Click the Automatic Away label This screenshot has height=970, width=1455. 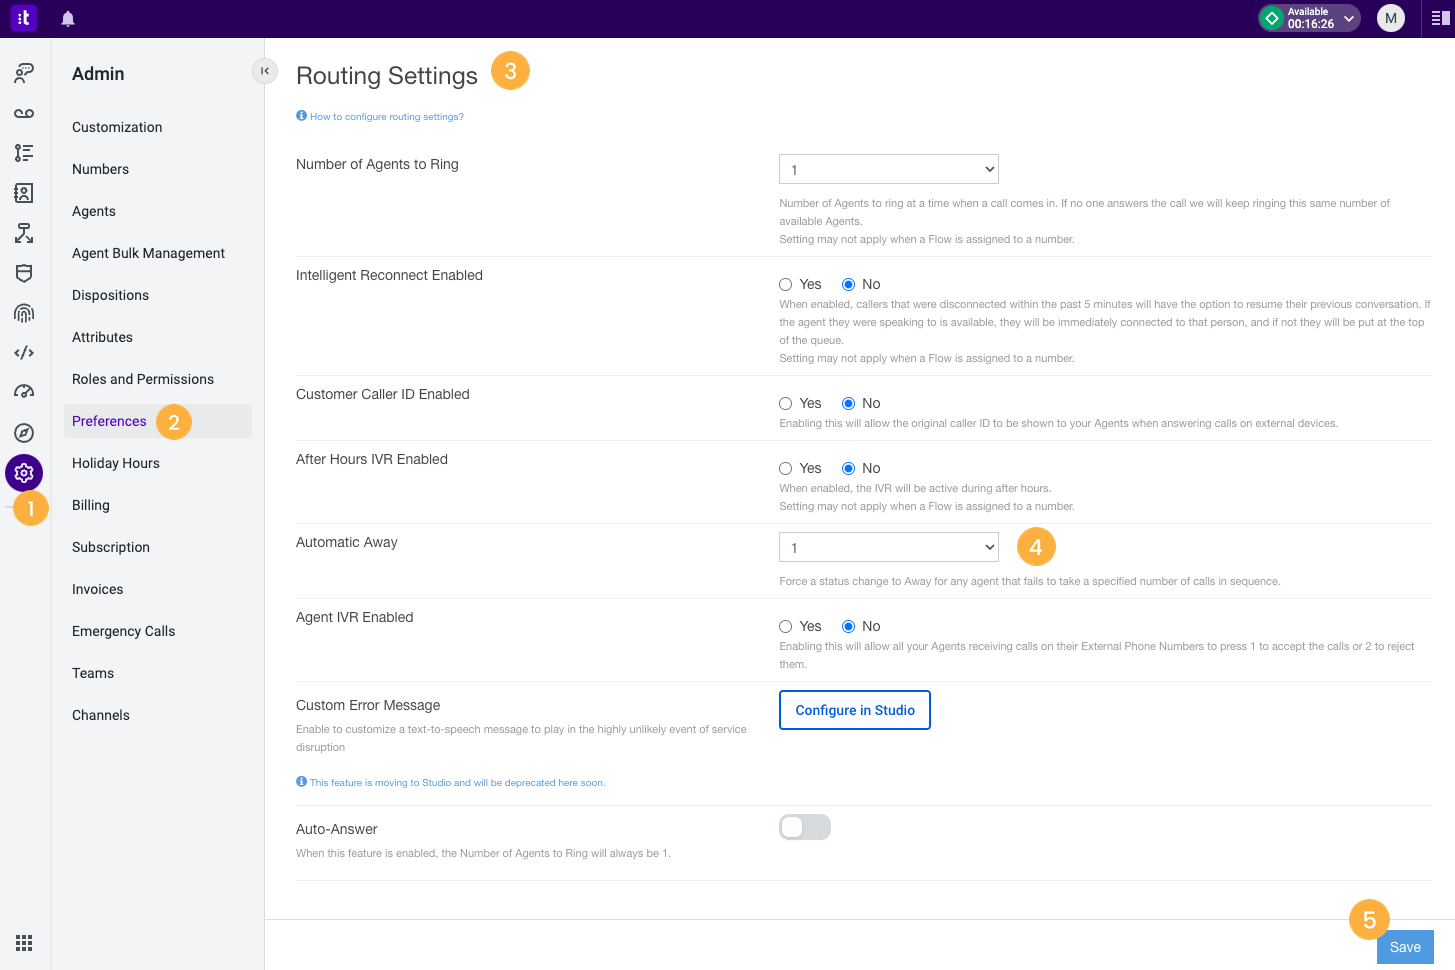tap(347, 542)
